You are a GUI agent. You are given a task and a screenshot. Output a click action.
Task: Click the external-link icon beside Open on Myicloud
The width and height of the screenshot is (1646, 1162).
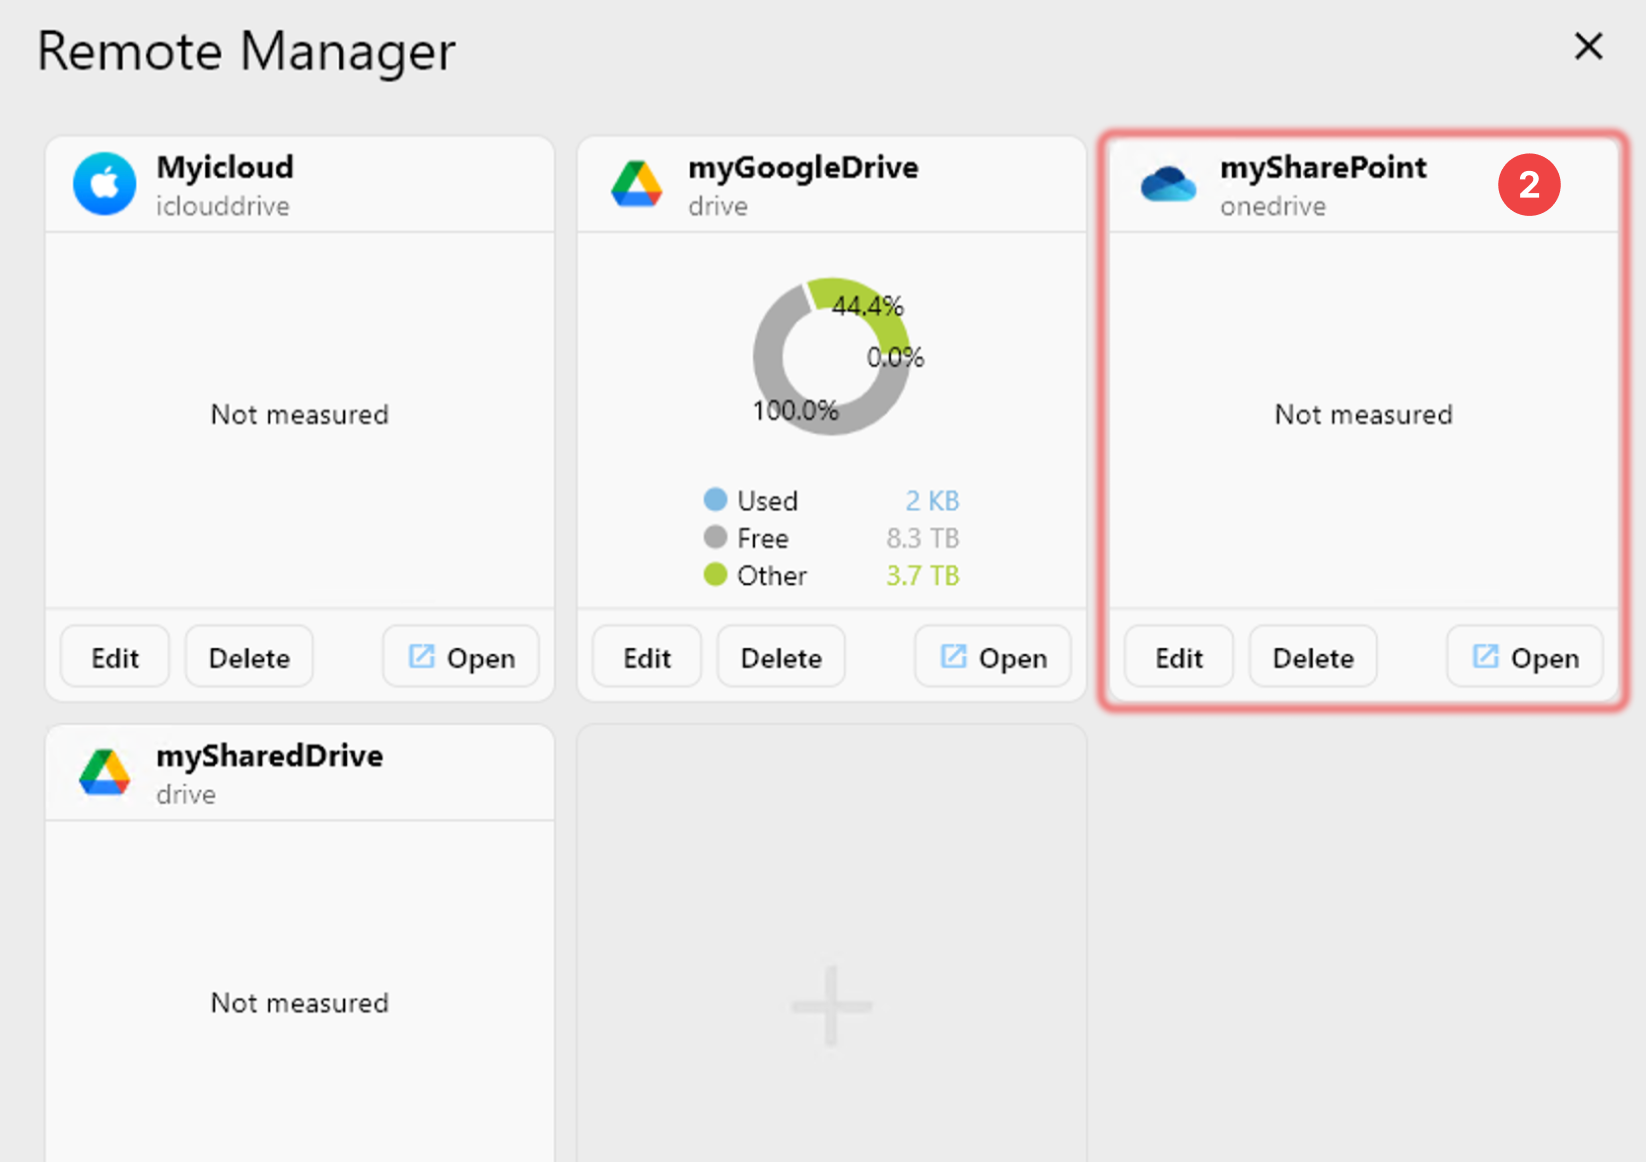coord(423,656)
